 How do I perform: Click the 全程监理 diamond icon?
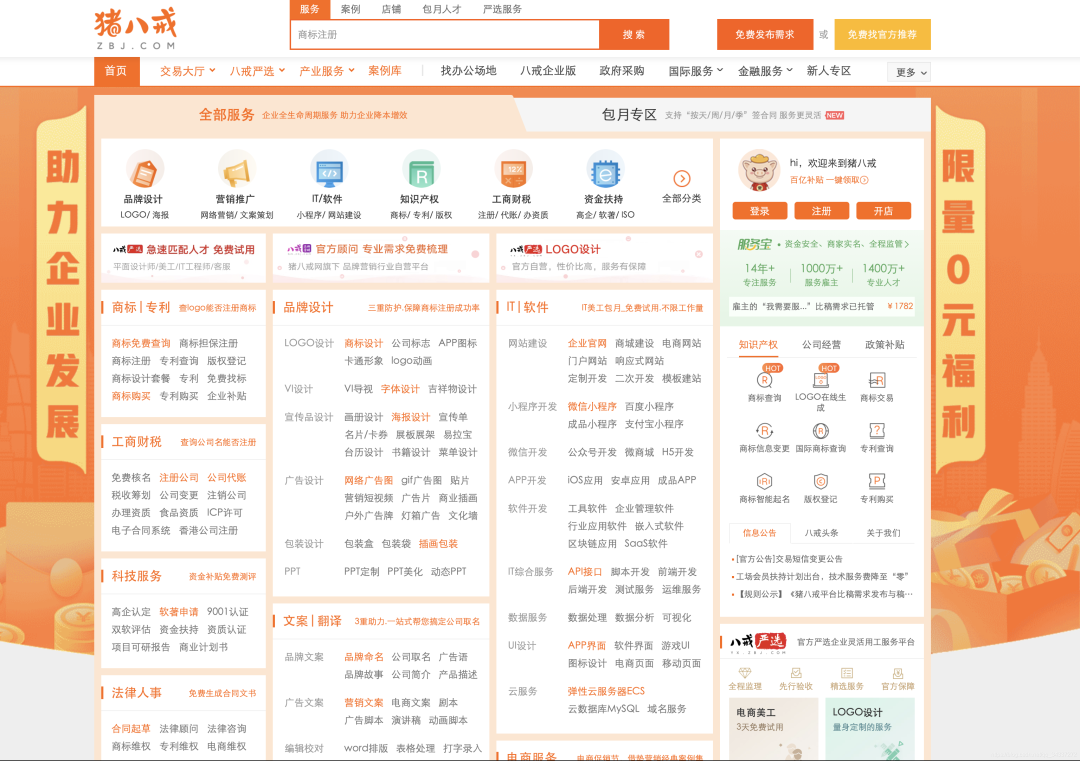[745, 673]
